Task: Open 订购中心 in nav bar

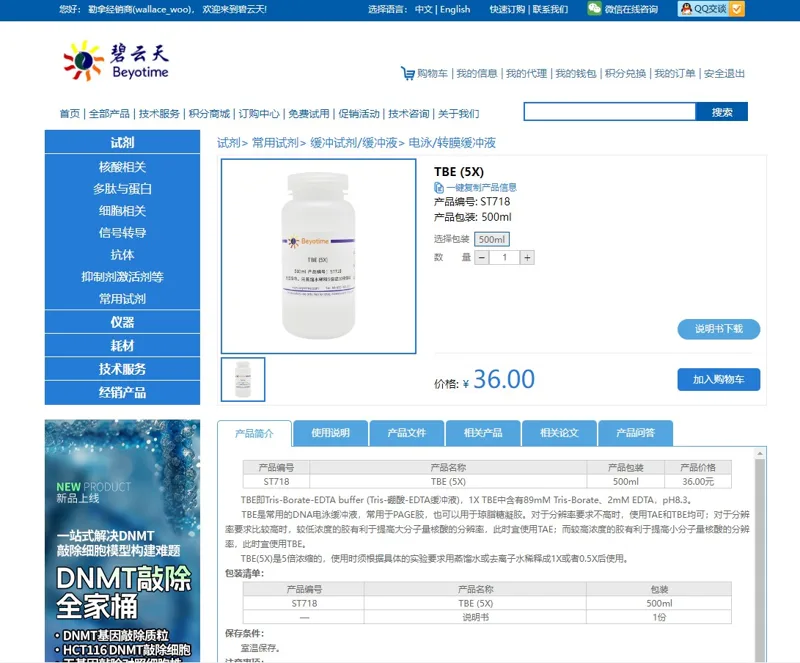Action: tap(259, 113)
